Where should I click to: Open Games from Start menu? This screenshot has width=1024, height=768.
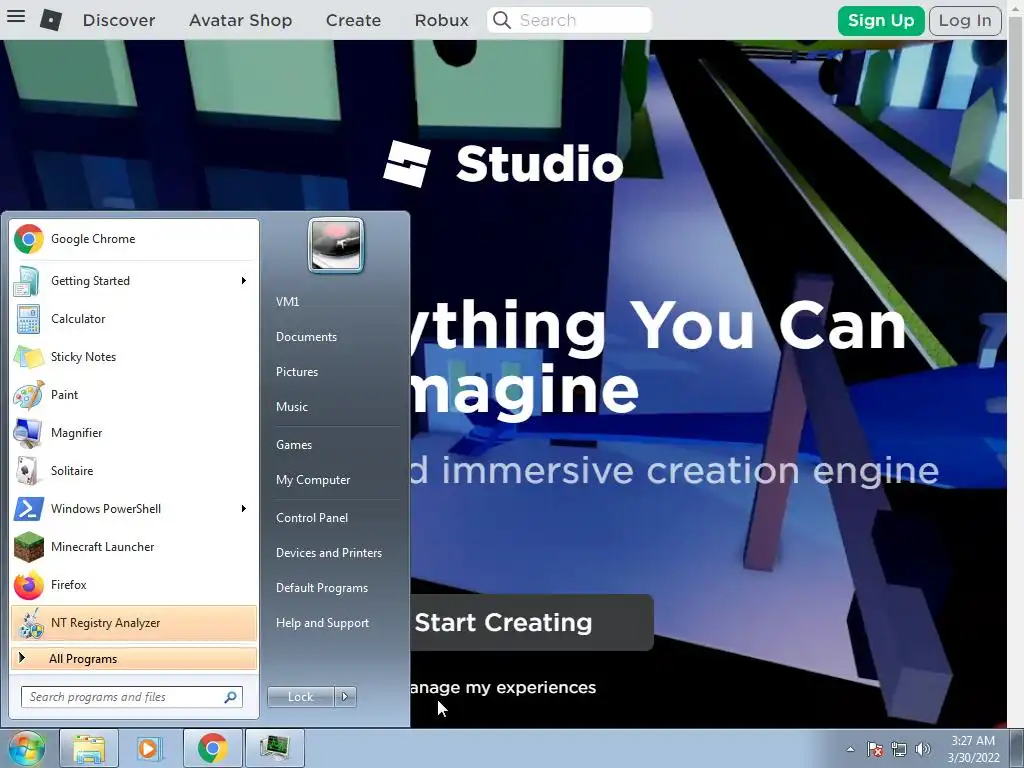[x=294, y=445]
